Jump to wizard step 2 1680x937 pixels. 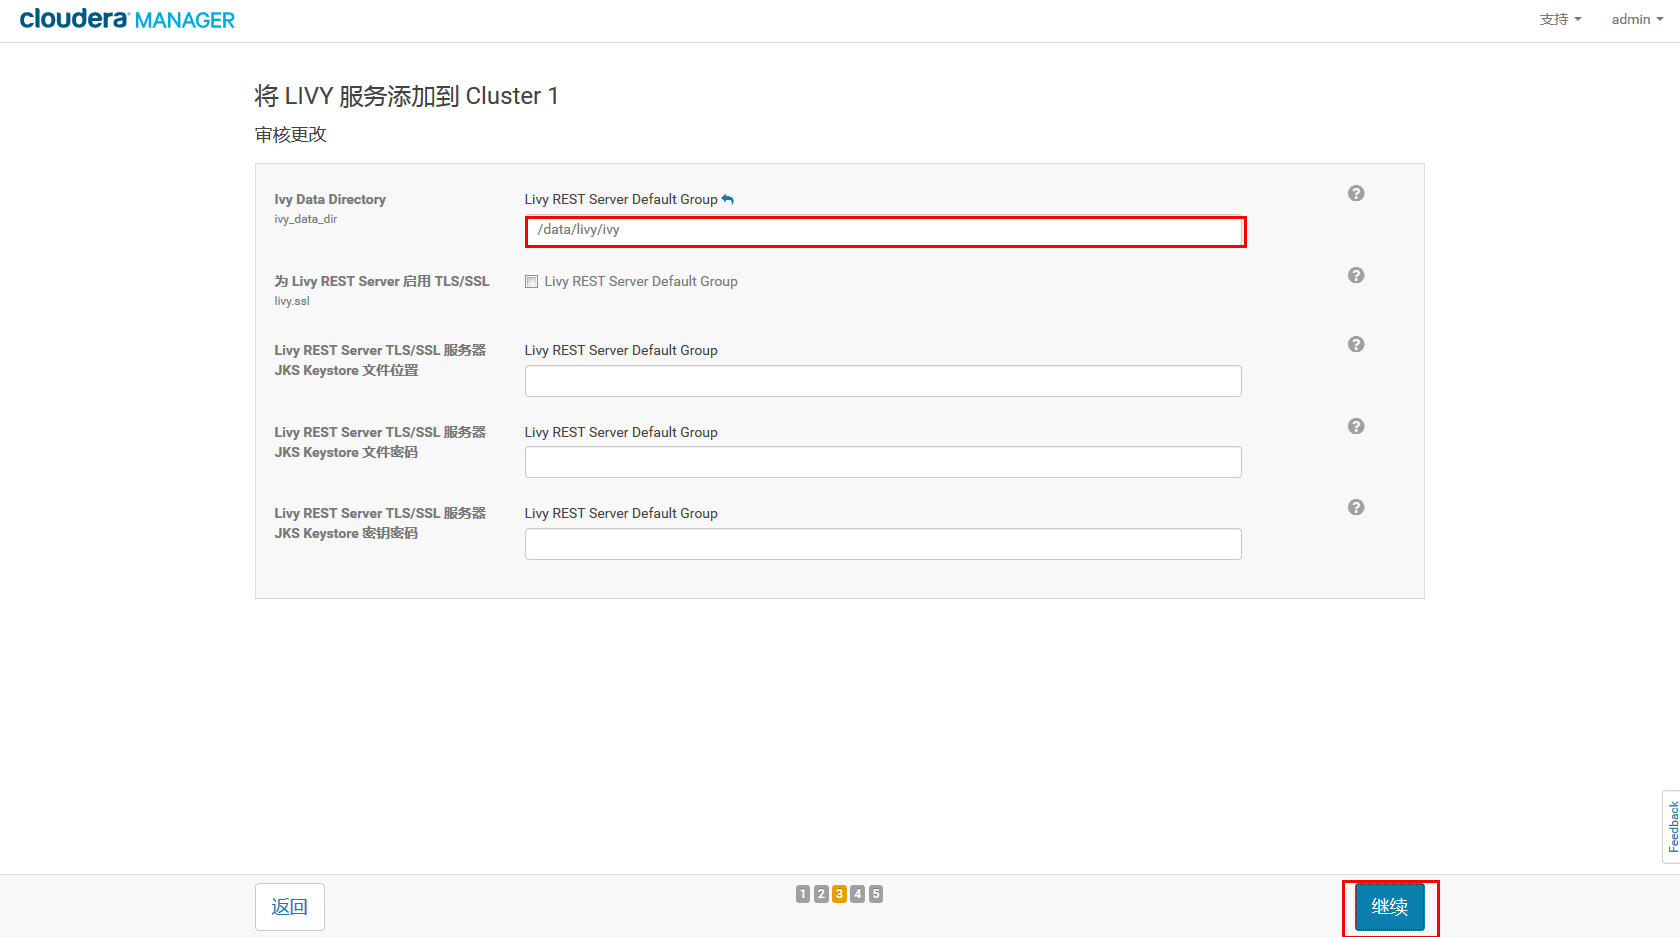tap(821, 894)
